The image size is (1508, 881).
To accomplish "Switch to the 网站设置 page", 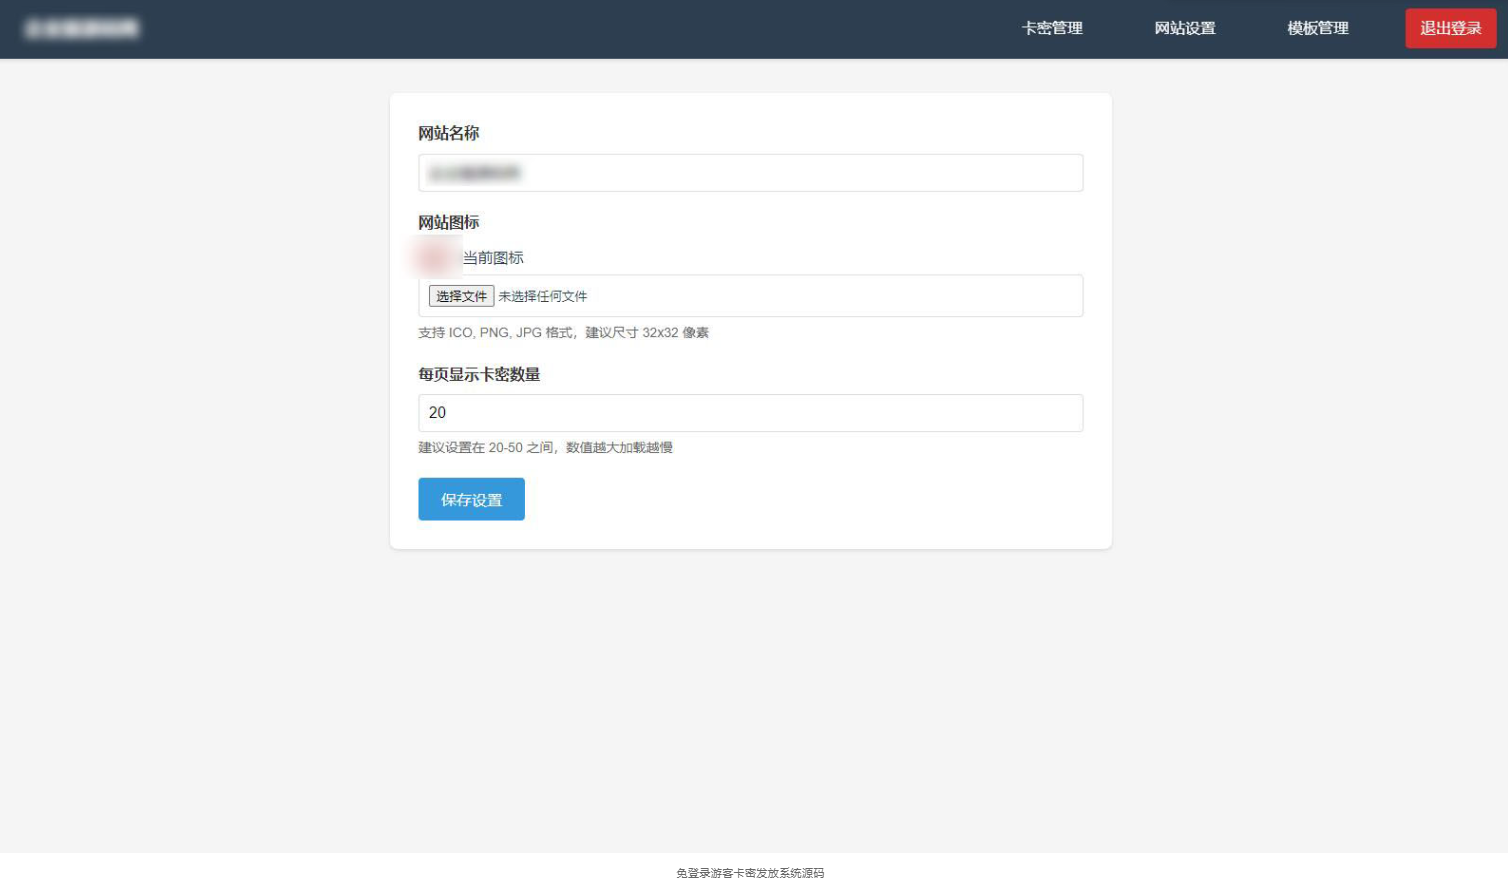I will click(1186, 29).
